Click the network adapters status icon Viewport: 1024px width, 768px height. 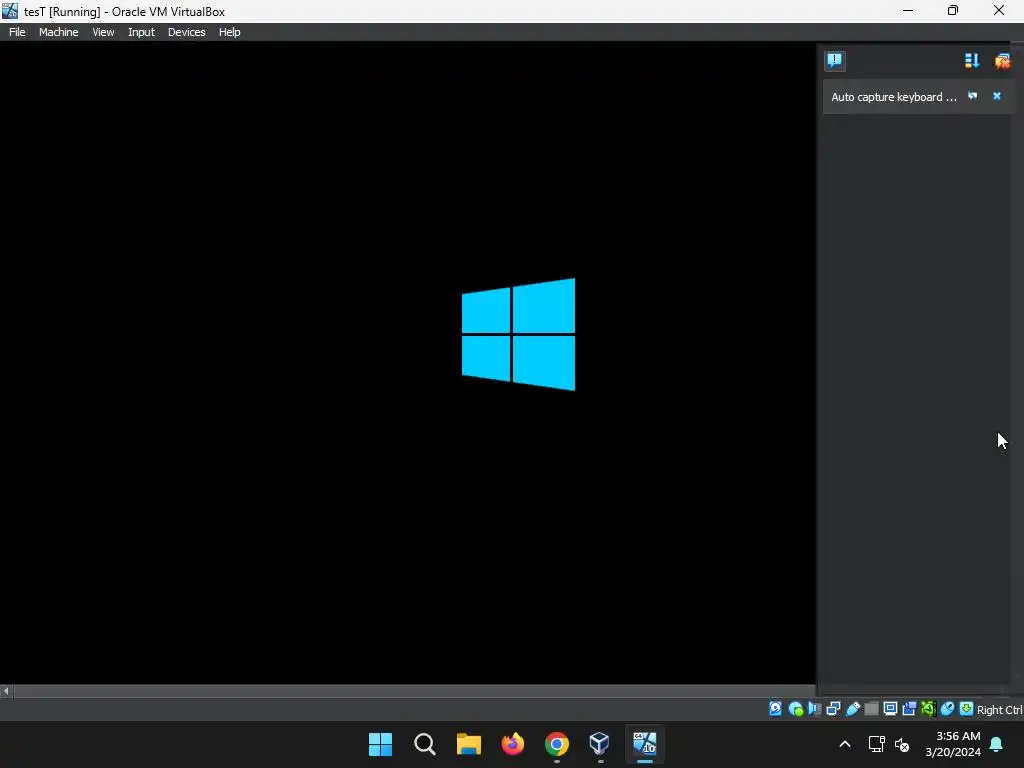[x=833, y=709]
